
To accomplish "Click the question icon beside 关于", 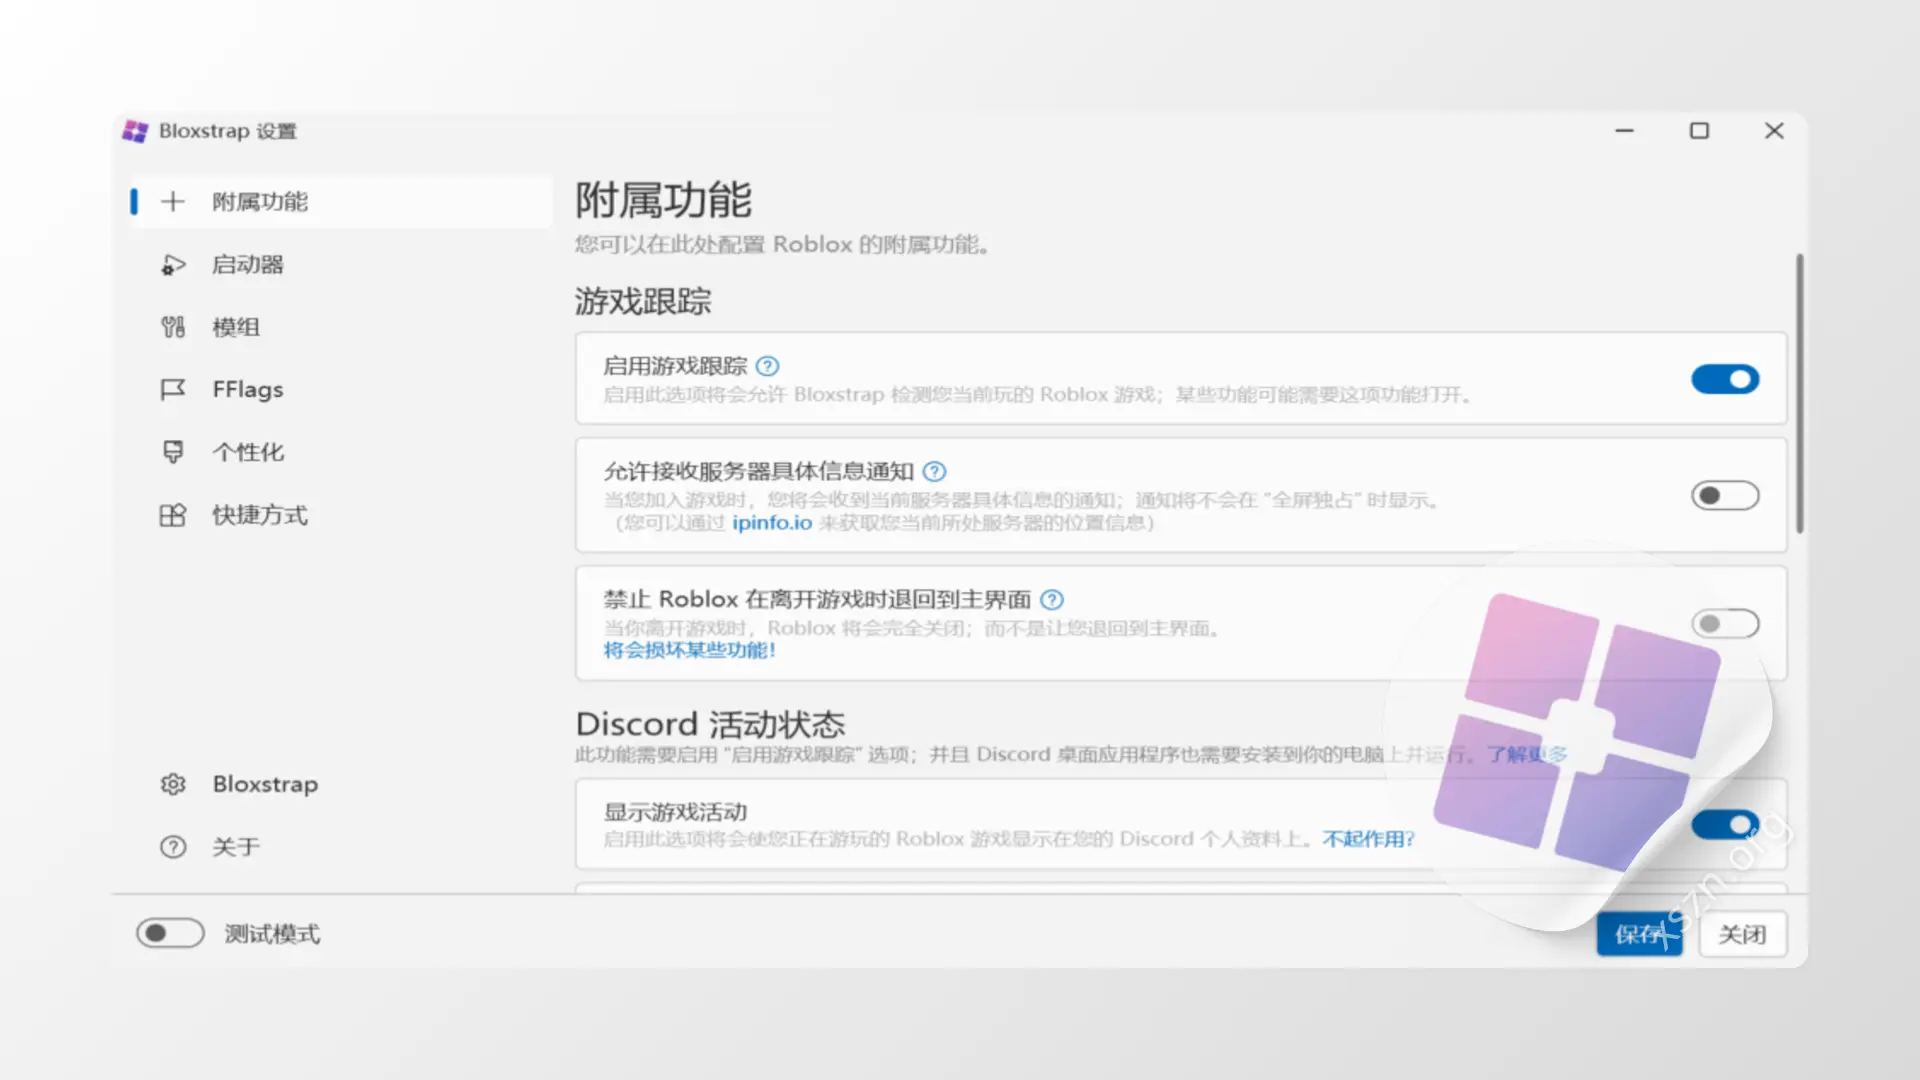I will click(173, 847).
